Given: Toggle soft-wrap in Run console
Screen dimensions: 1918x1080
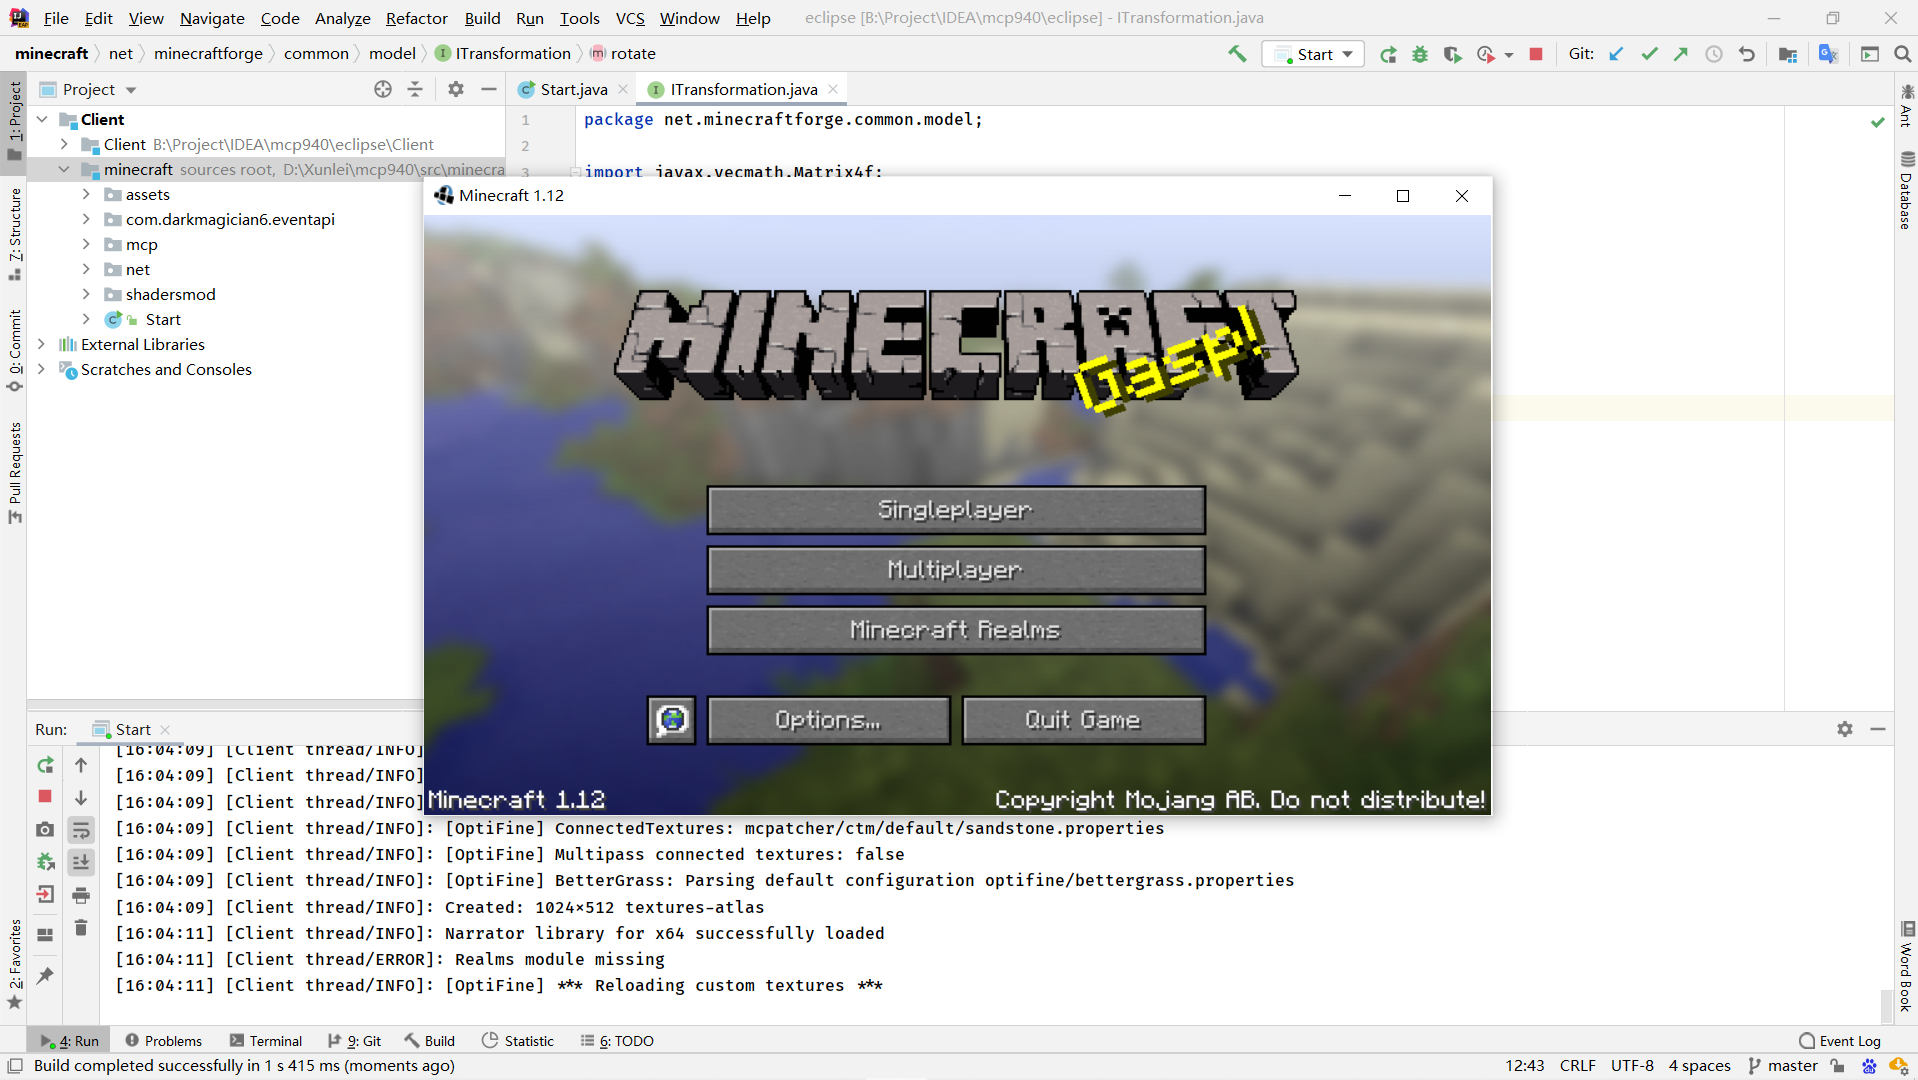Looking at the screenshot, I should 81,830.
